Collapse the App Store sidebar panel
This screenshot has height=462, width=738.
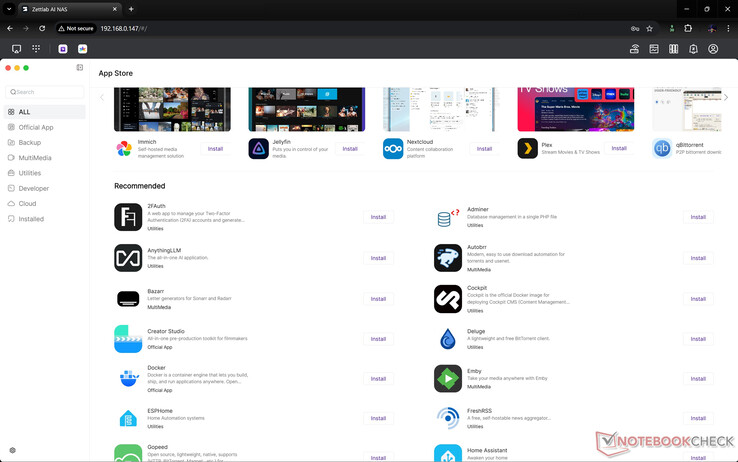(80, 68)
